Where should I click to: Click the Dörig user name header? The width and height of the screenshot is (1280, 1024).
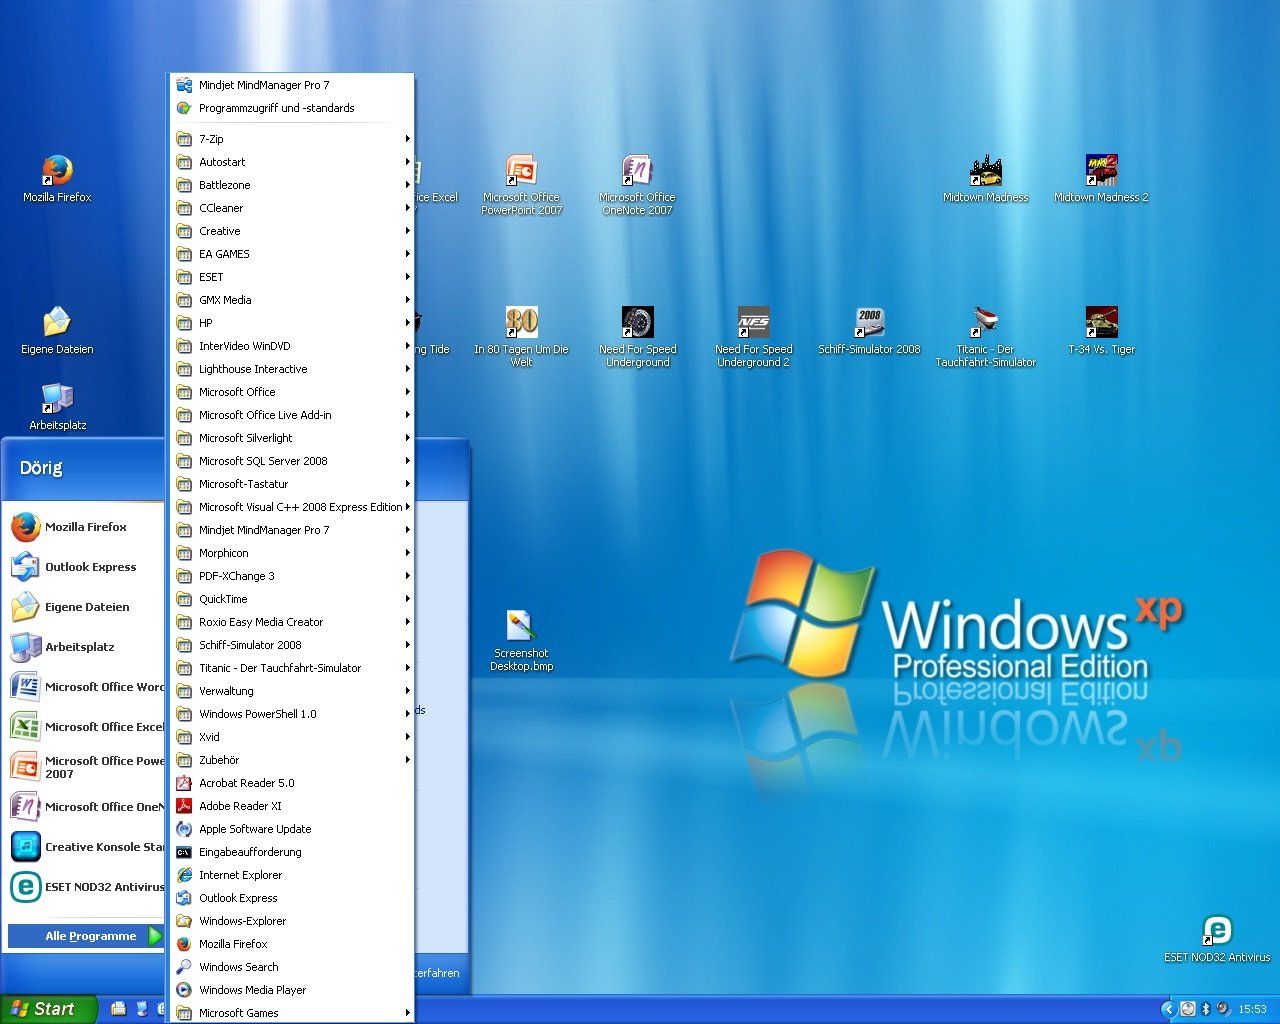tap(41, 468)
